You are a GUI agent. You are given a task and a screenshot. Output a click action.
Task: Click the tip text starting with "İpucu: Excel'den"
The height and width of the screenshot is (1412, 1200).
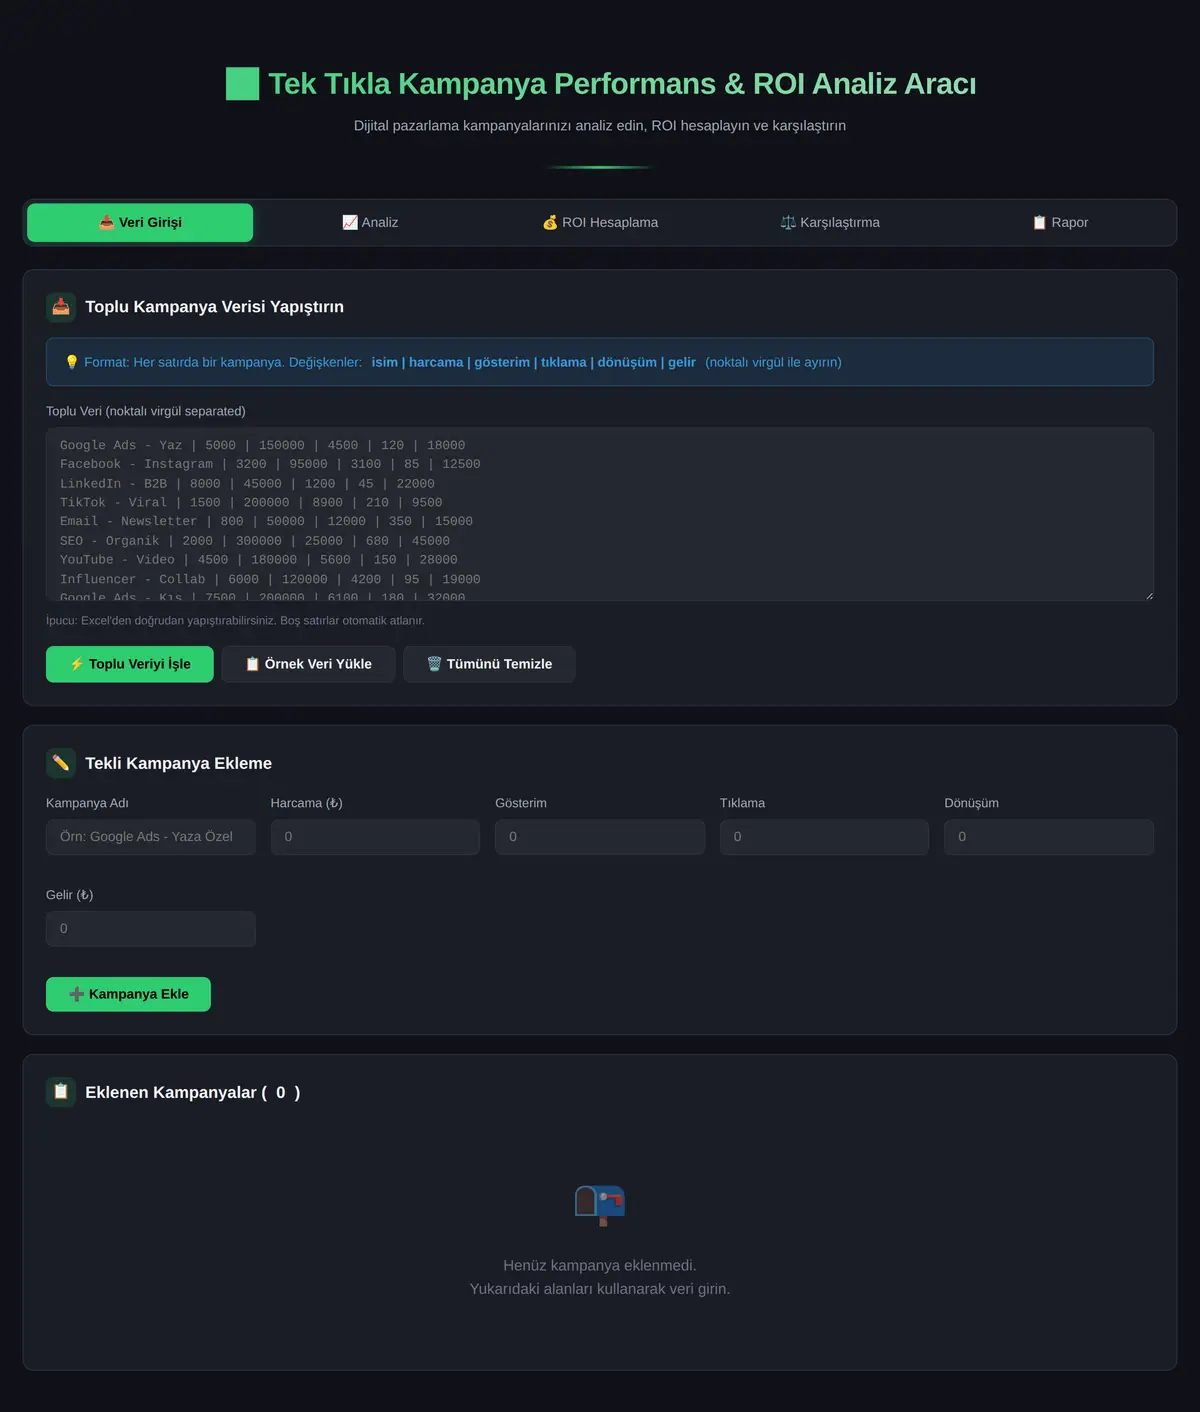point(235,621)
